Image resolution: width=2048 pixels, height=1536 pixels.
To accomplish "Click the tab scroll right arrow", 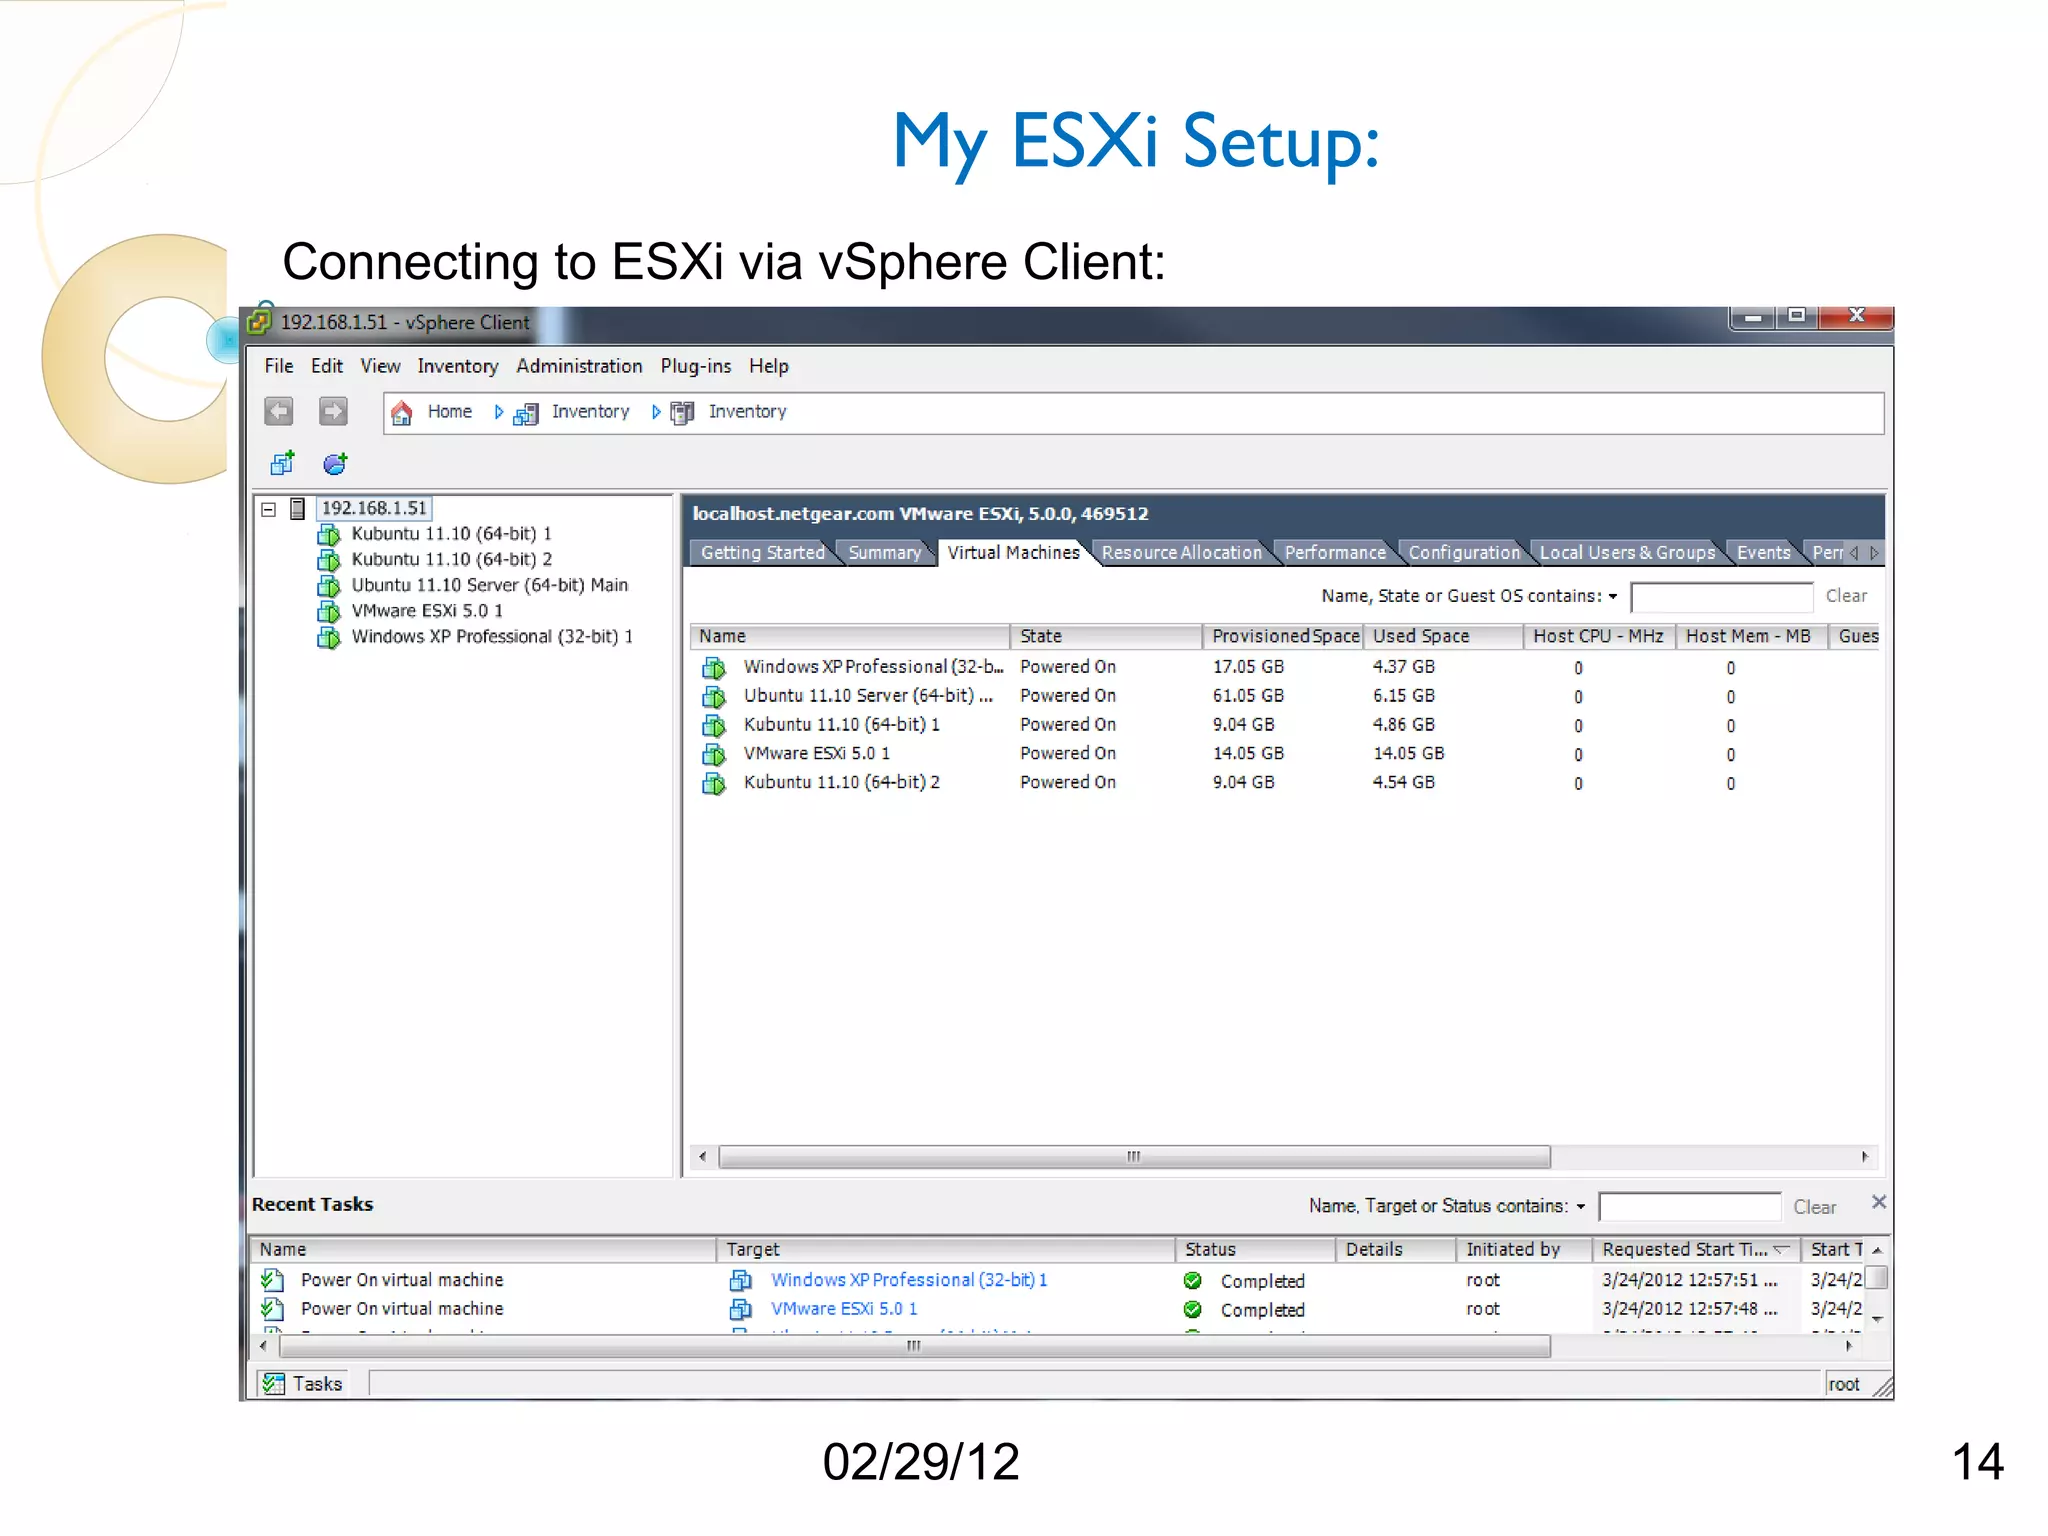I will pyautogui.click(x=1874, y=553).
